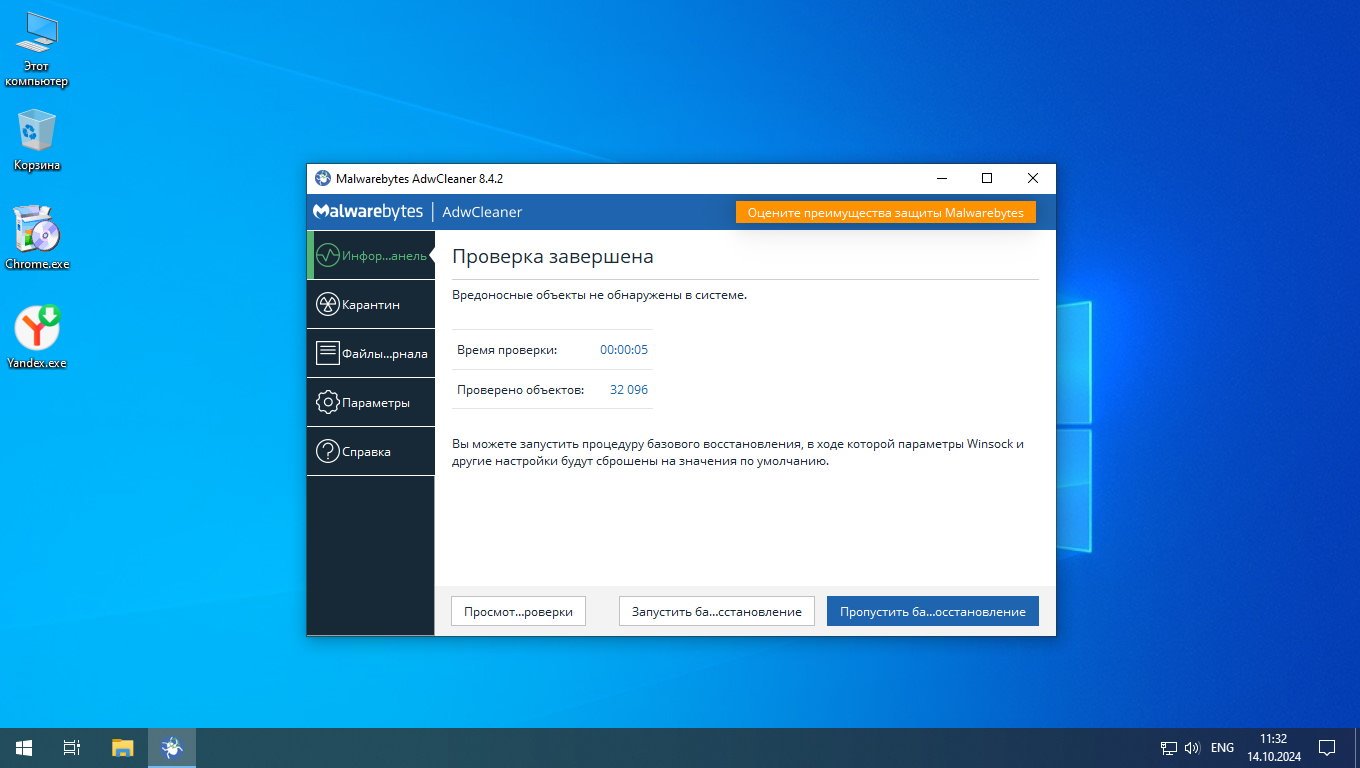Screen dimensions: 1360x768
Task: Open the Windows Start menu
Action: [x=24, y=747]
